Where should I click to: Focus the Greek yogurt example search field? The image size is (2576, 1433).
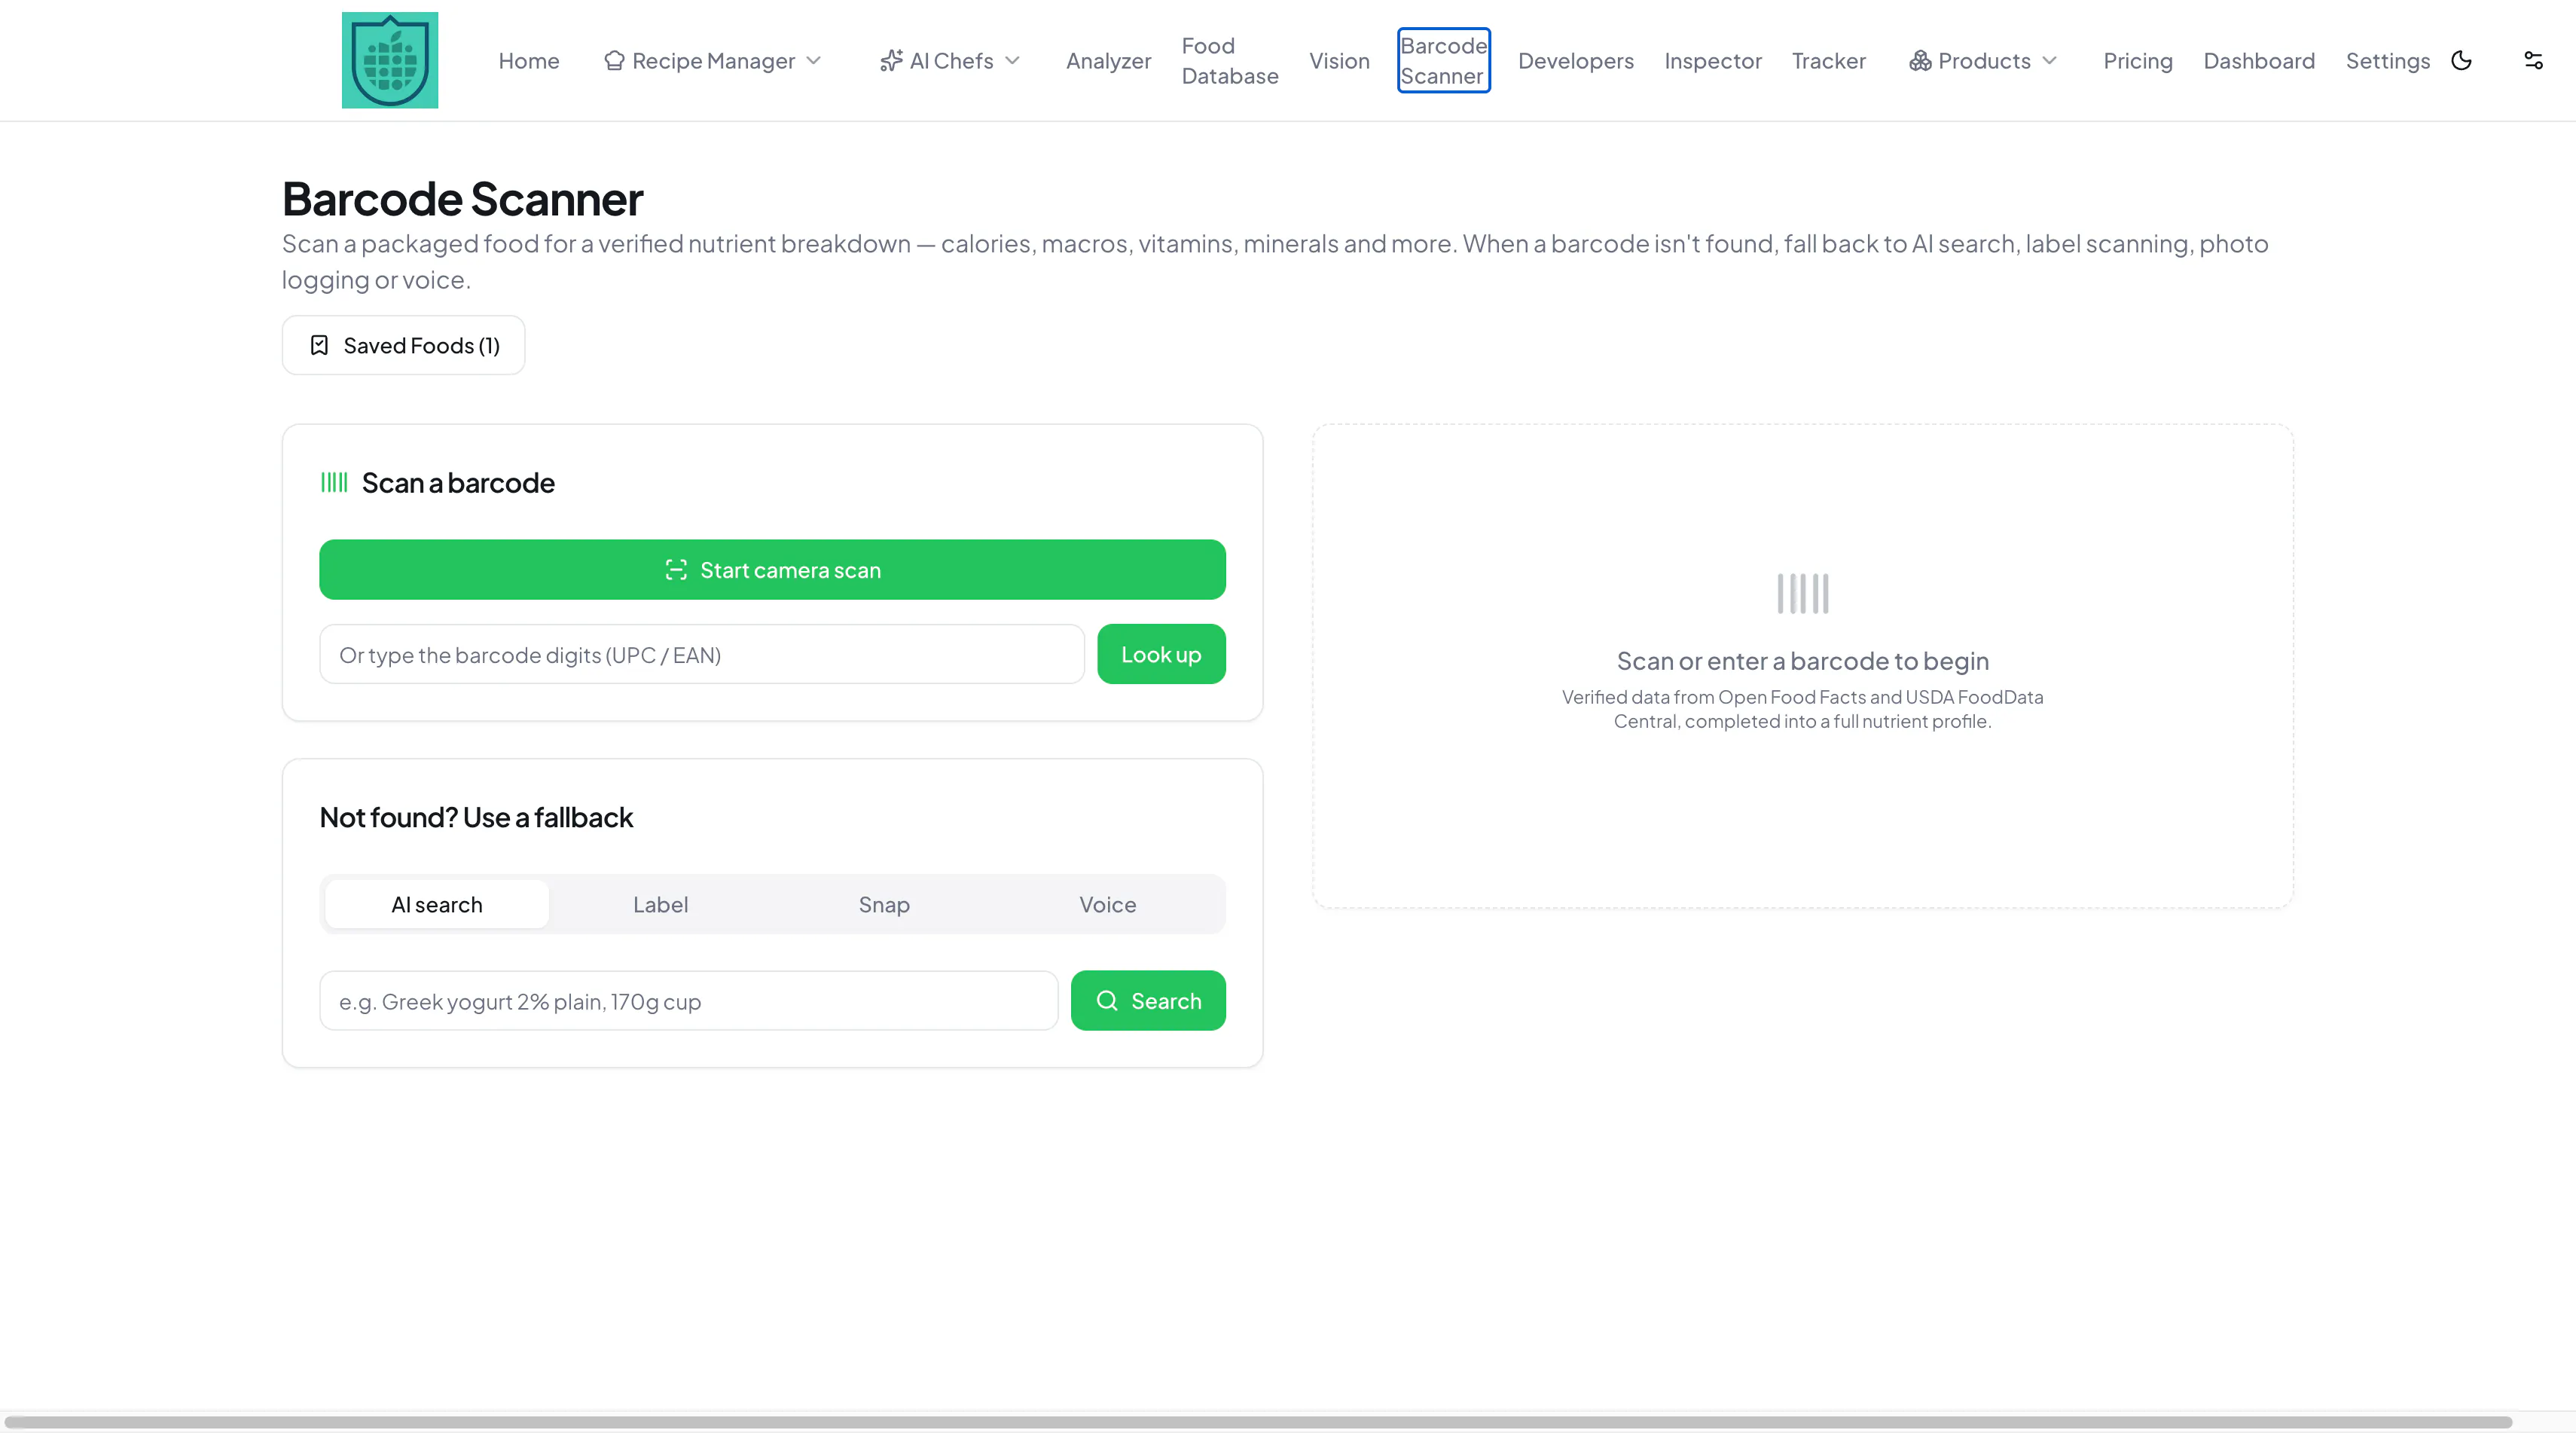pyautogui.click(x=689, y=1001)
